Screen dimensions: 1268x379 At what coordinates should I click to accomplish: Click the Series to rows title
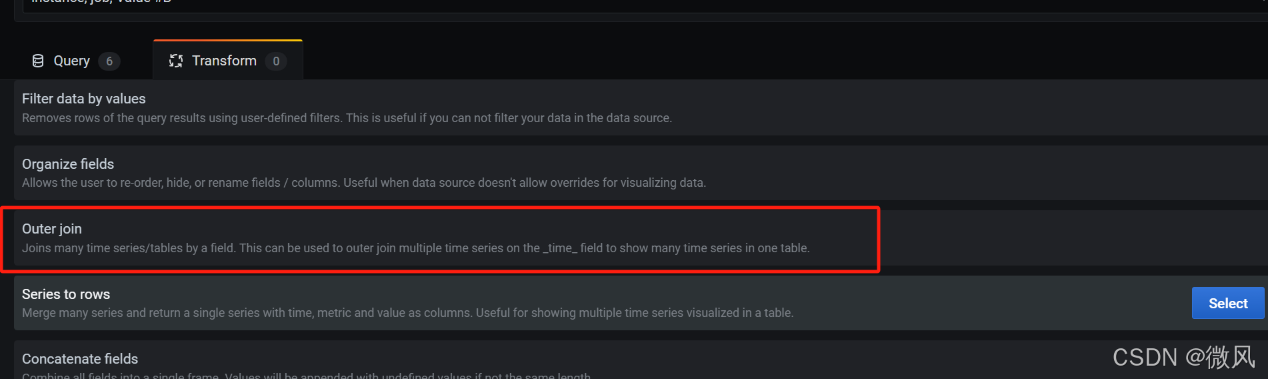pyautogui.click(x=66, y=294)
